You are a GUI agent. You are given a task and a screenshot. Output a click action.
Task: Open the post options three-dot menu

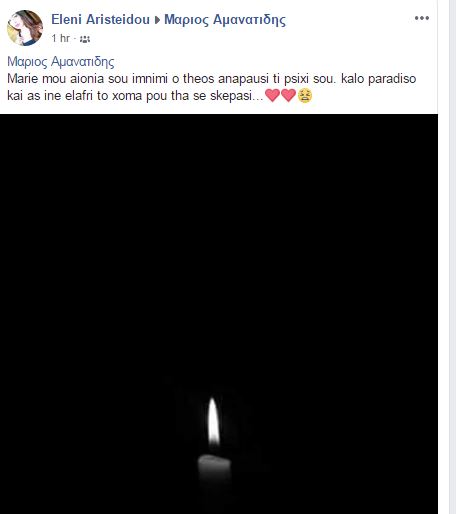tap(422, 18)
